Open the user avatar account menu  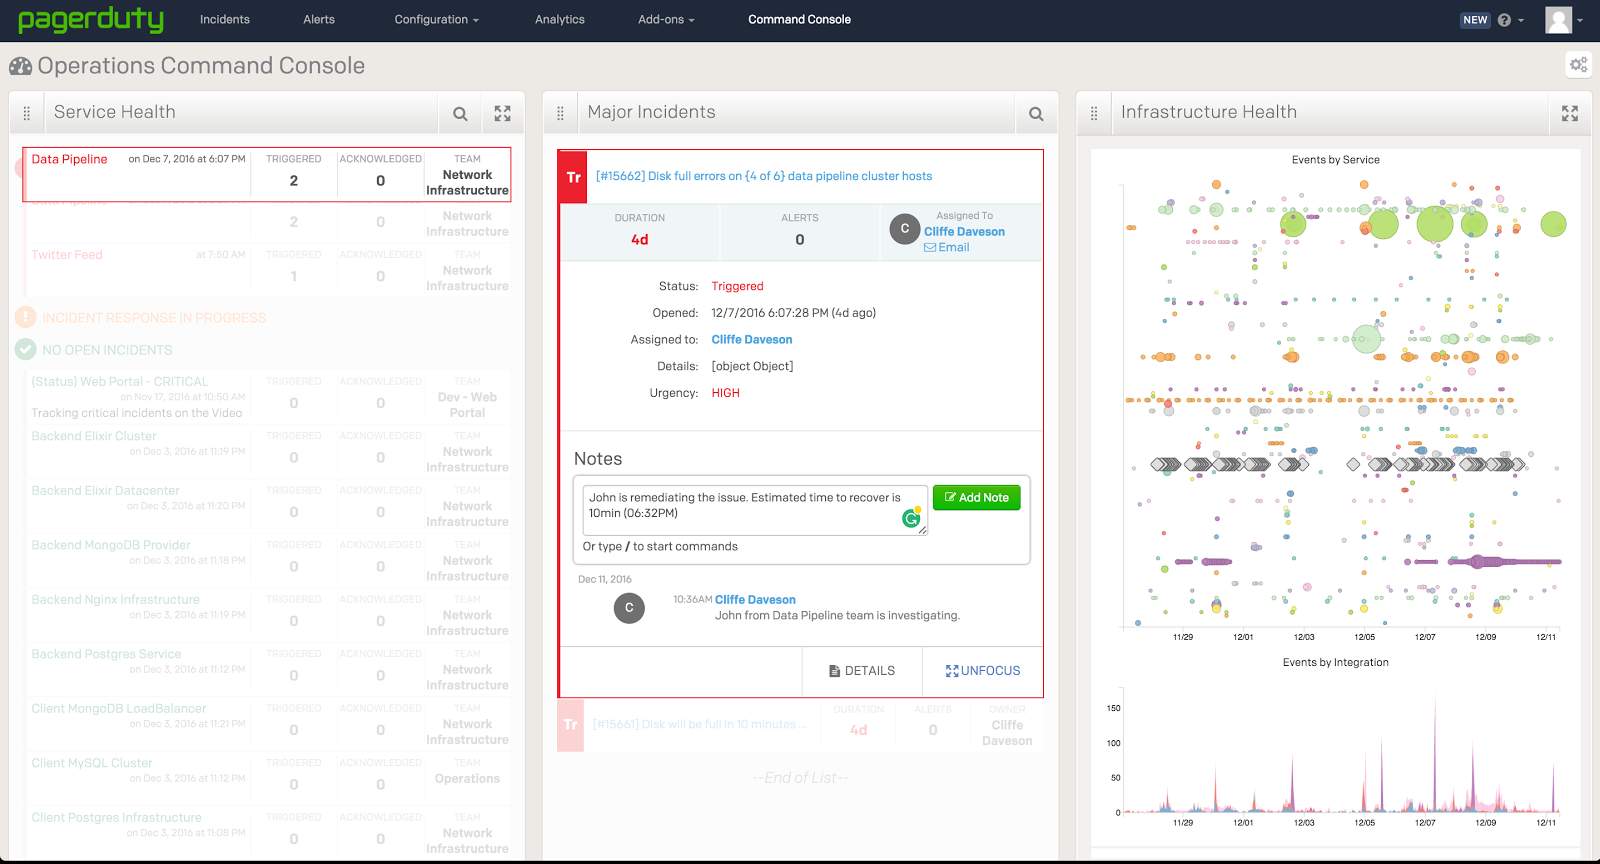(x=1563, y=20)
